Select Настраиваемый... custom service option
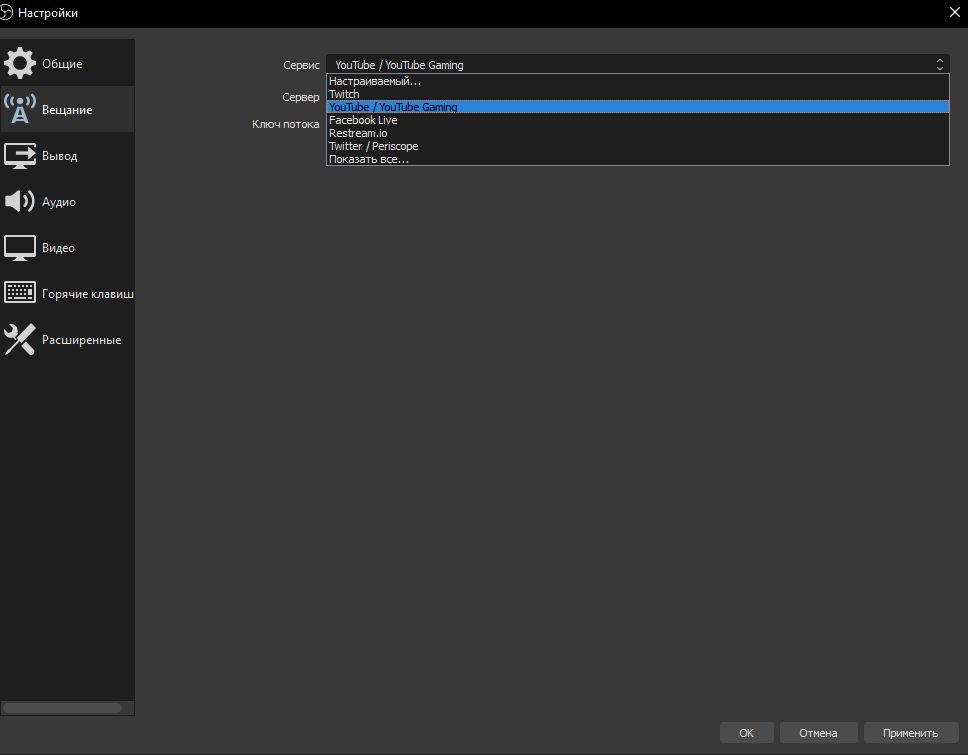 tap(375, 81)
